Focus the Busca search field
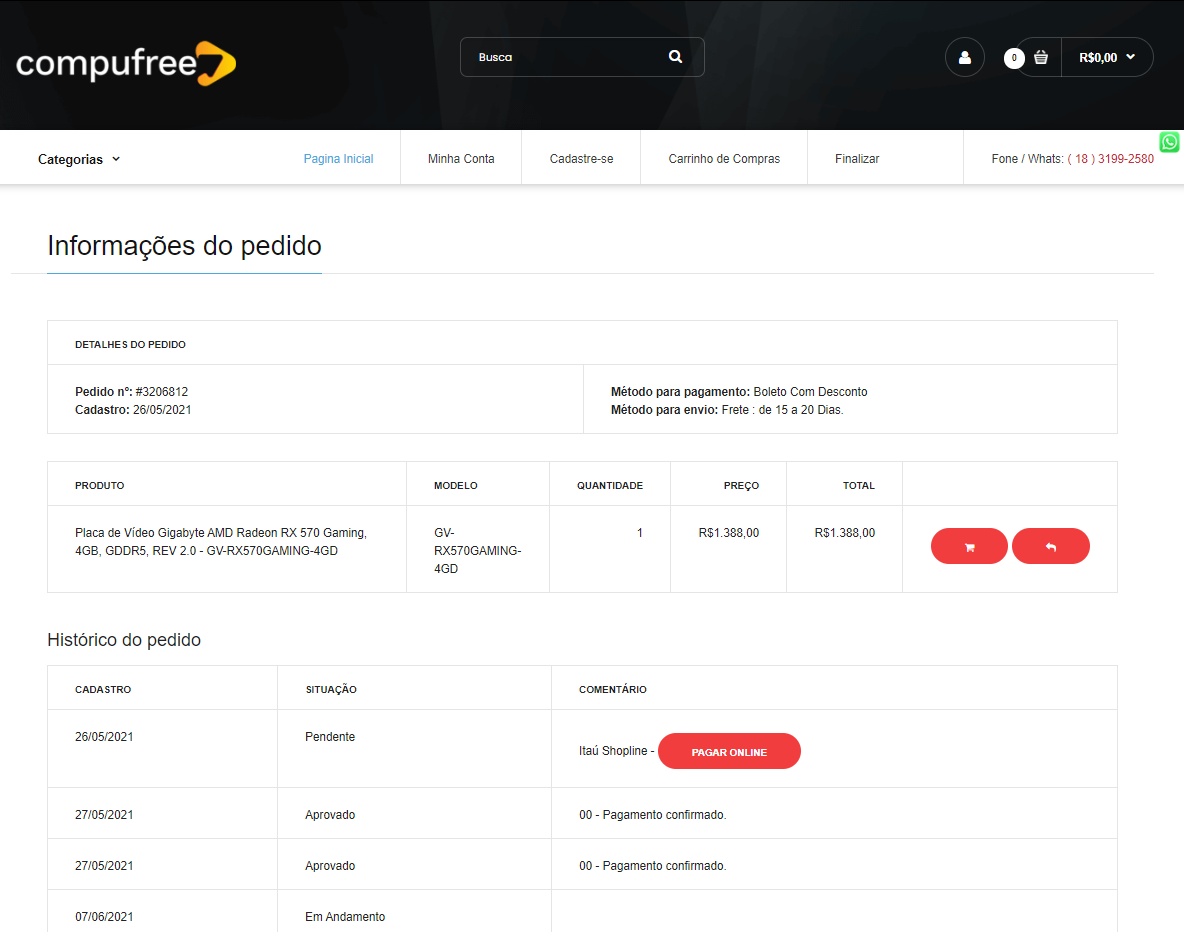 [x=581, y=57]
